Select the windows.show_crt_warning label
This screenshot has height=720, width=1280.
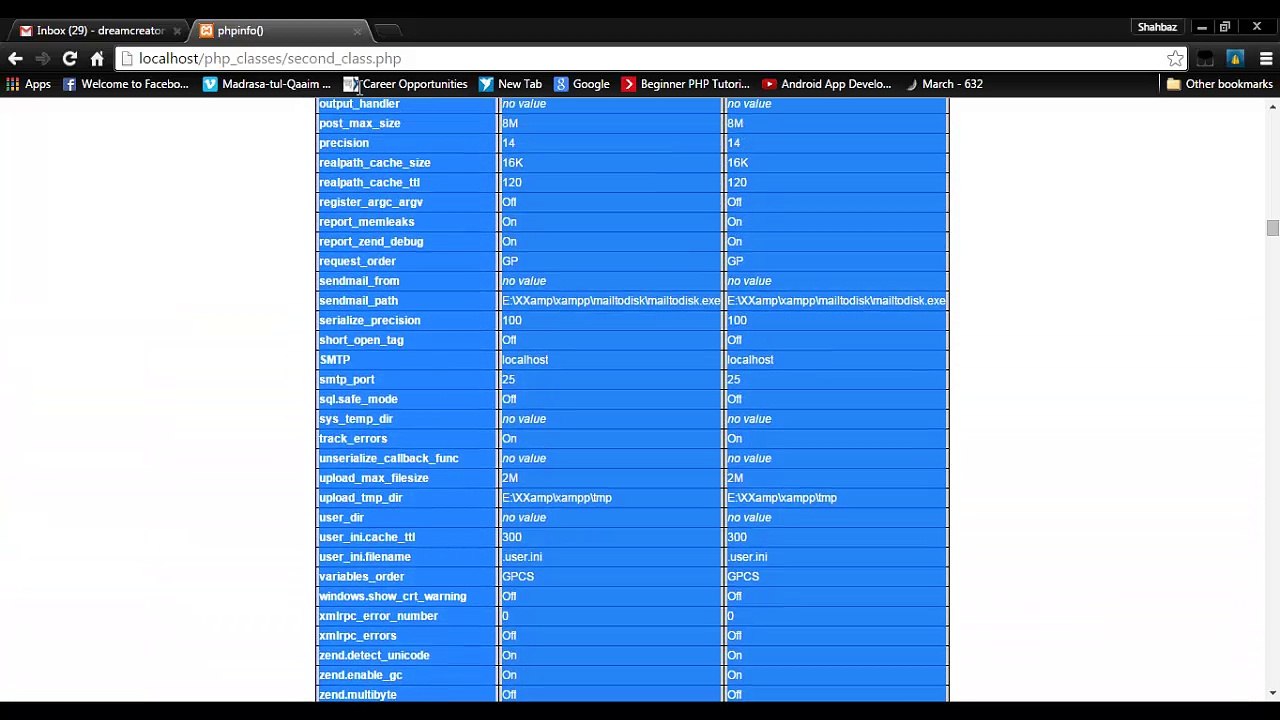(393, 596)
